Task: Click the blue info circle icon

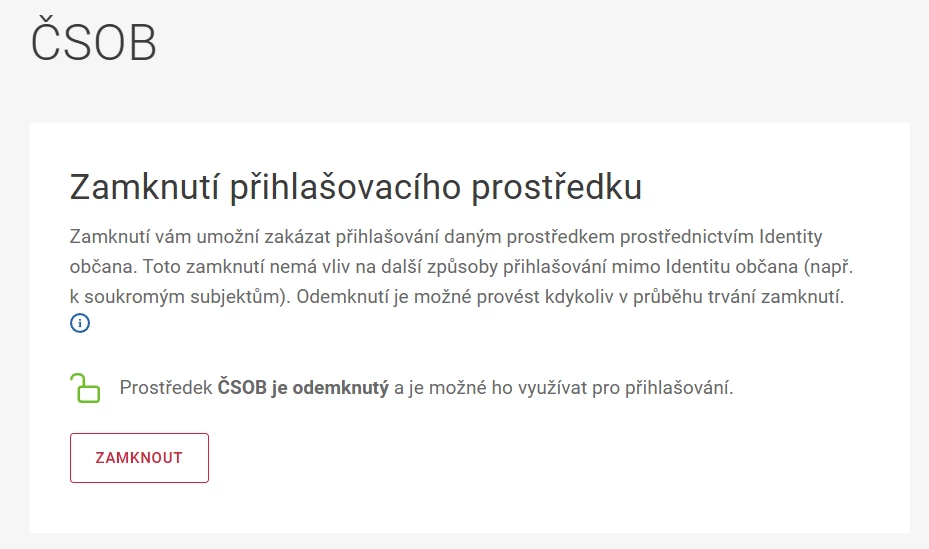Action: 80,323
